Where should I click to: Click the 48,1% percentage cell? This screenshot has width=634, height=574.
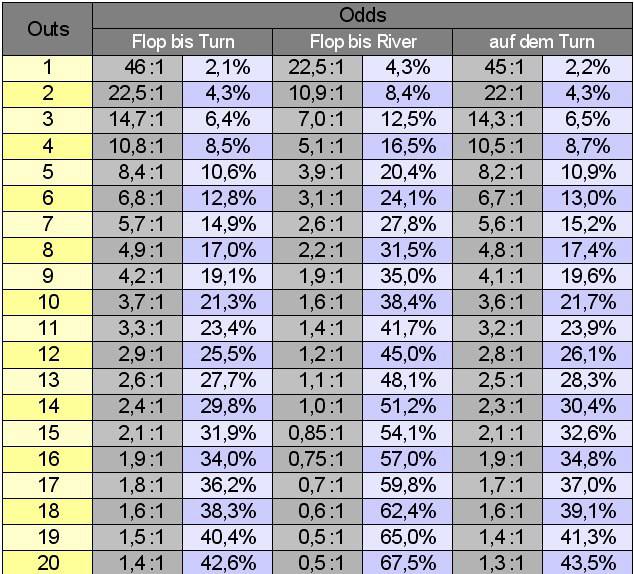pyautogui.click(x=408, y=381)
